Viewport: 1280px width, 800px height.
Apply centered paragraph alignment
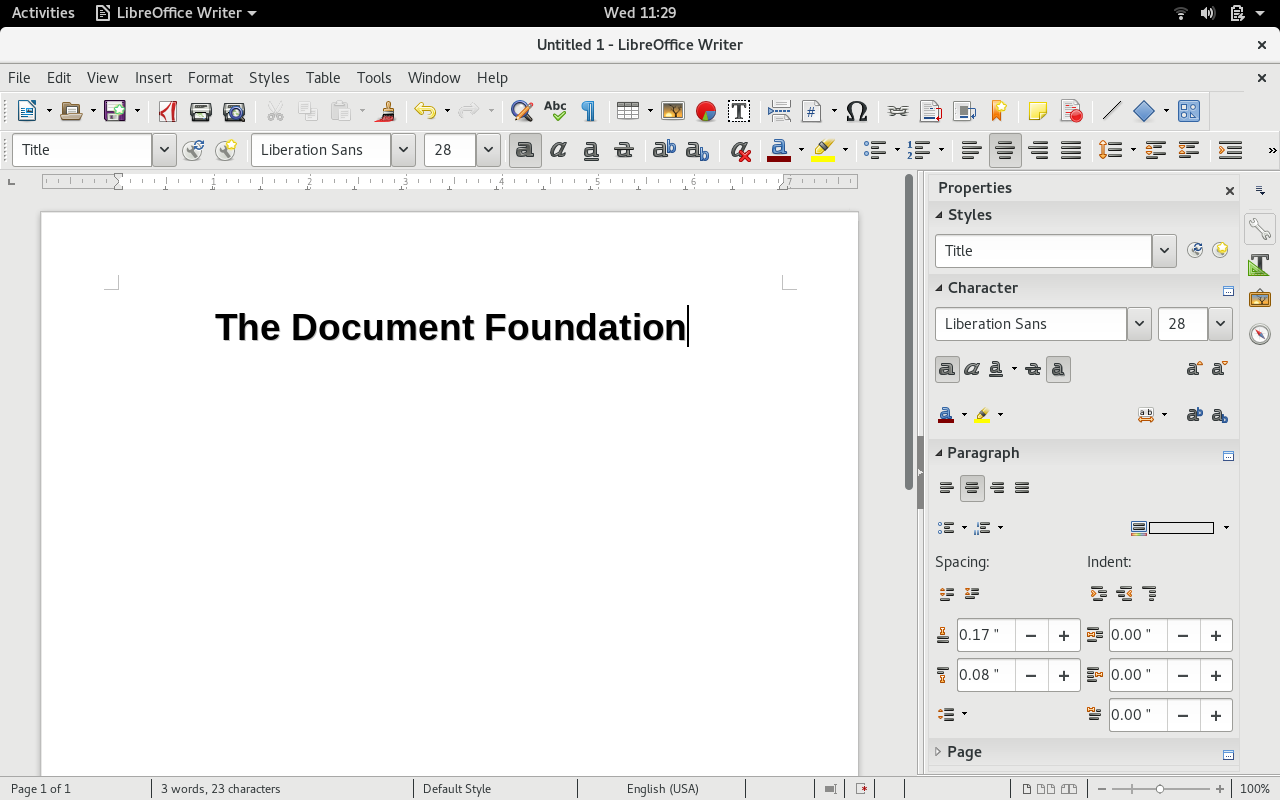[1005, 150]
